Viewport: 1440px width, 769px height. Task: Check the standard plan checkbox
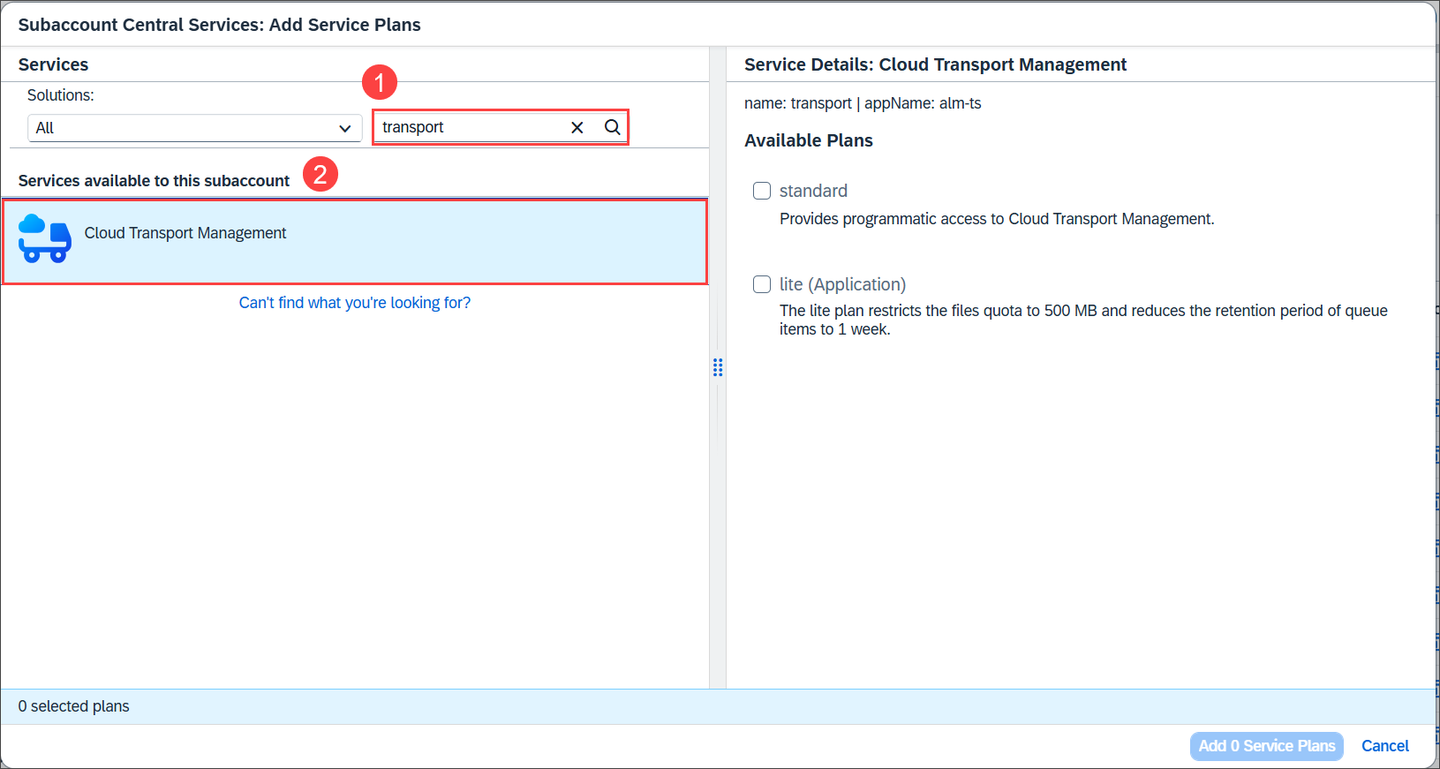762,191
